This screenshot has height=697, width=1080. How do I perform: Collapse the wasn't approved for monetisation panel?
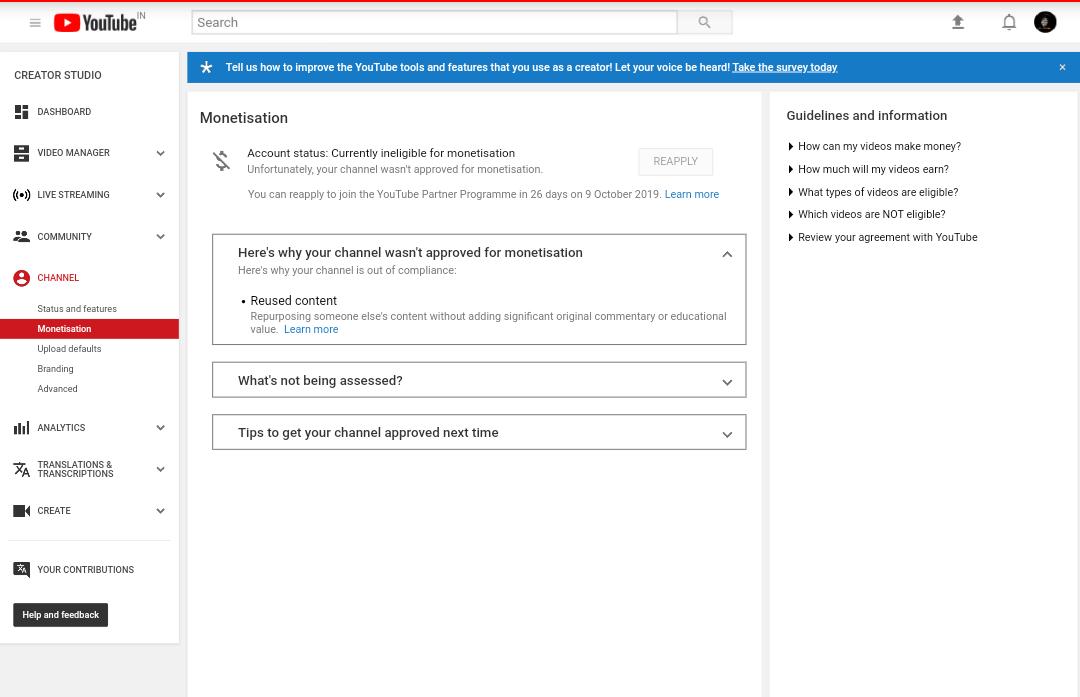[x=727, y=254]
